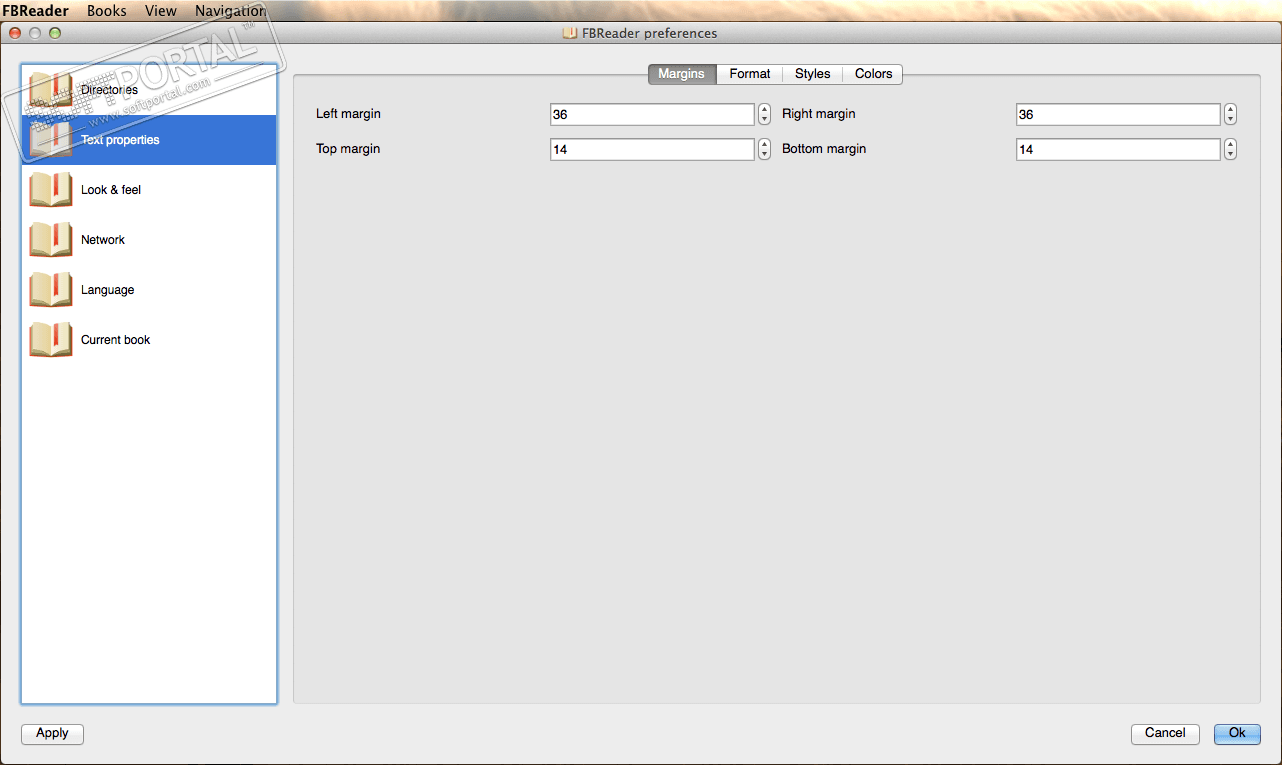Click the Apply button
The height and width of the screenshot is (765, 1282).
click(x=52, y=734)
